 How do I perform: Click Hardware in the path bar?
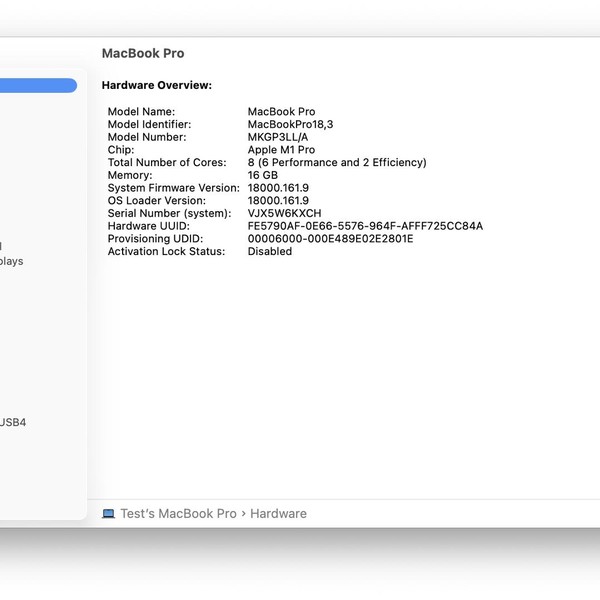[278, 514]
